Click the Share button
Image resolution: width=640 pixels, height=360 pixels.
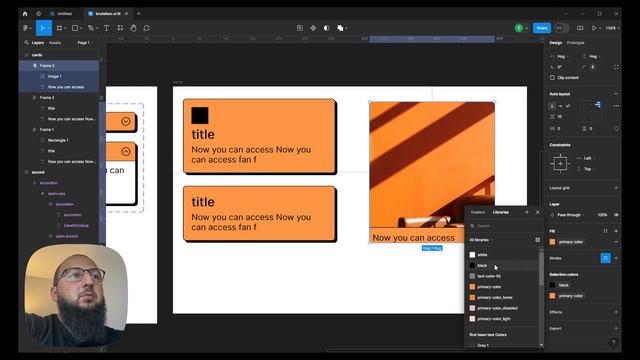tap(542, 28)
